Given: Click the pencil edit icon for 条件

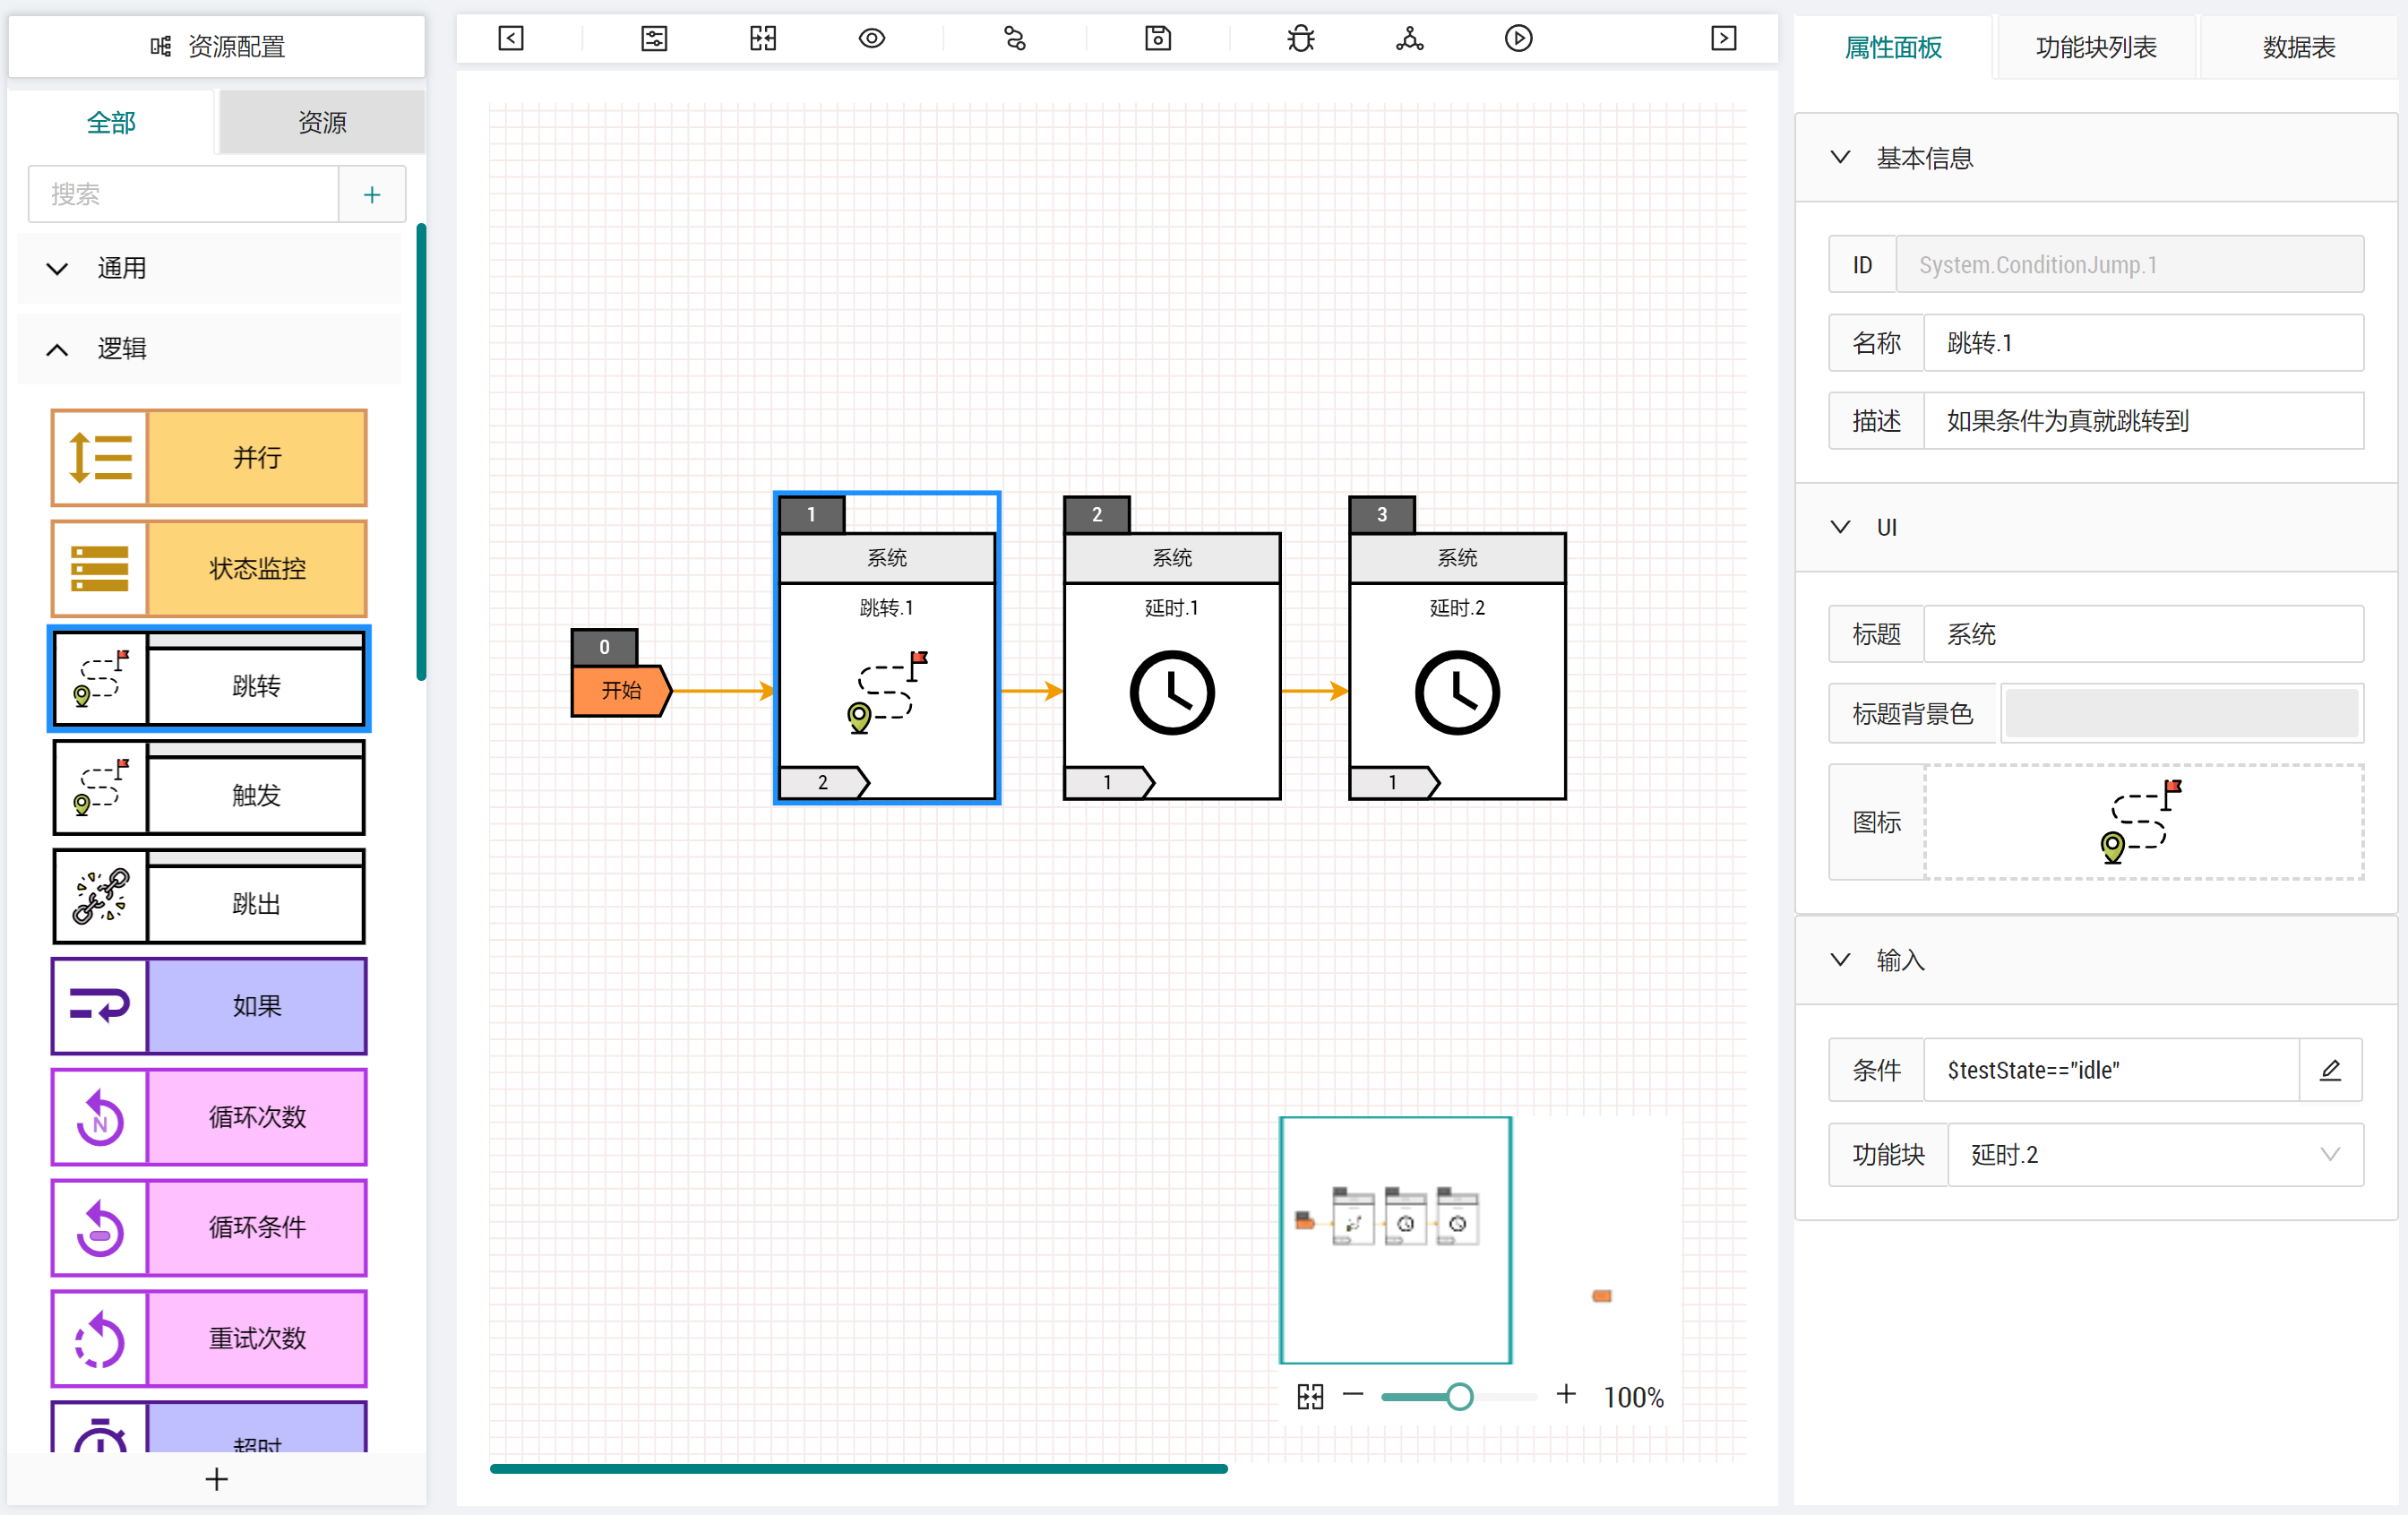Looking at the screenshot, I should [2331, 1070].
